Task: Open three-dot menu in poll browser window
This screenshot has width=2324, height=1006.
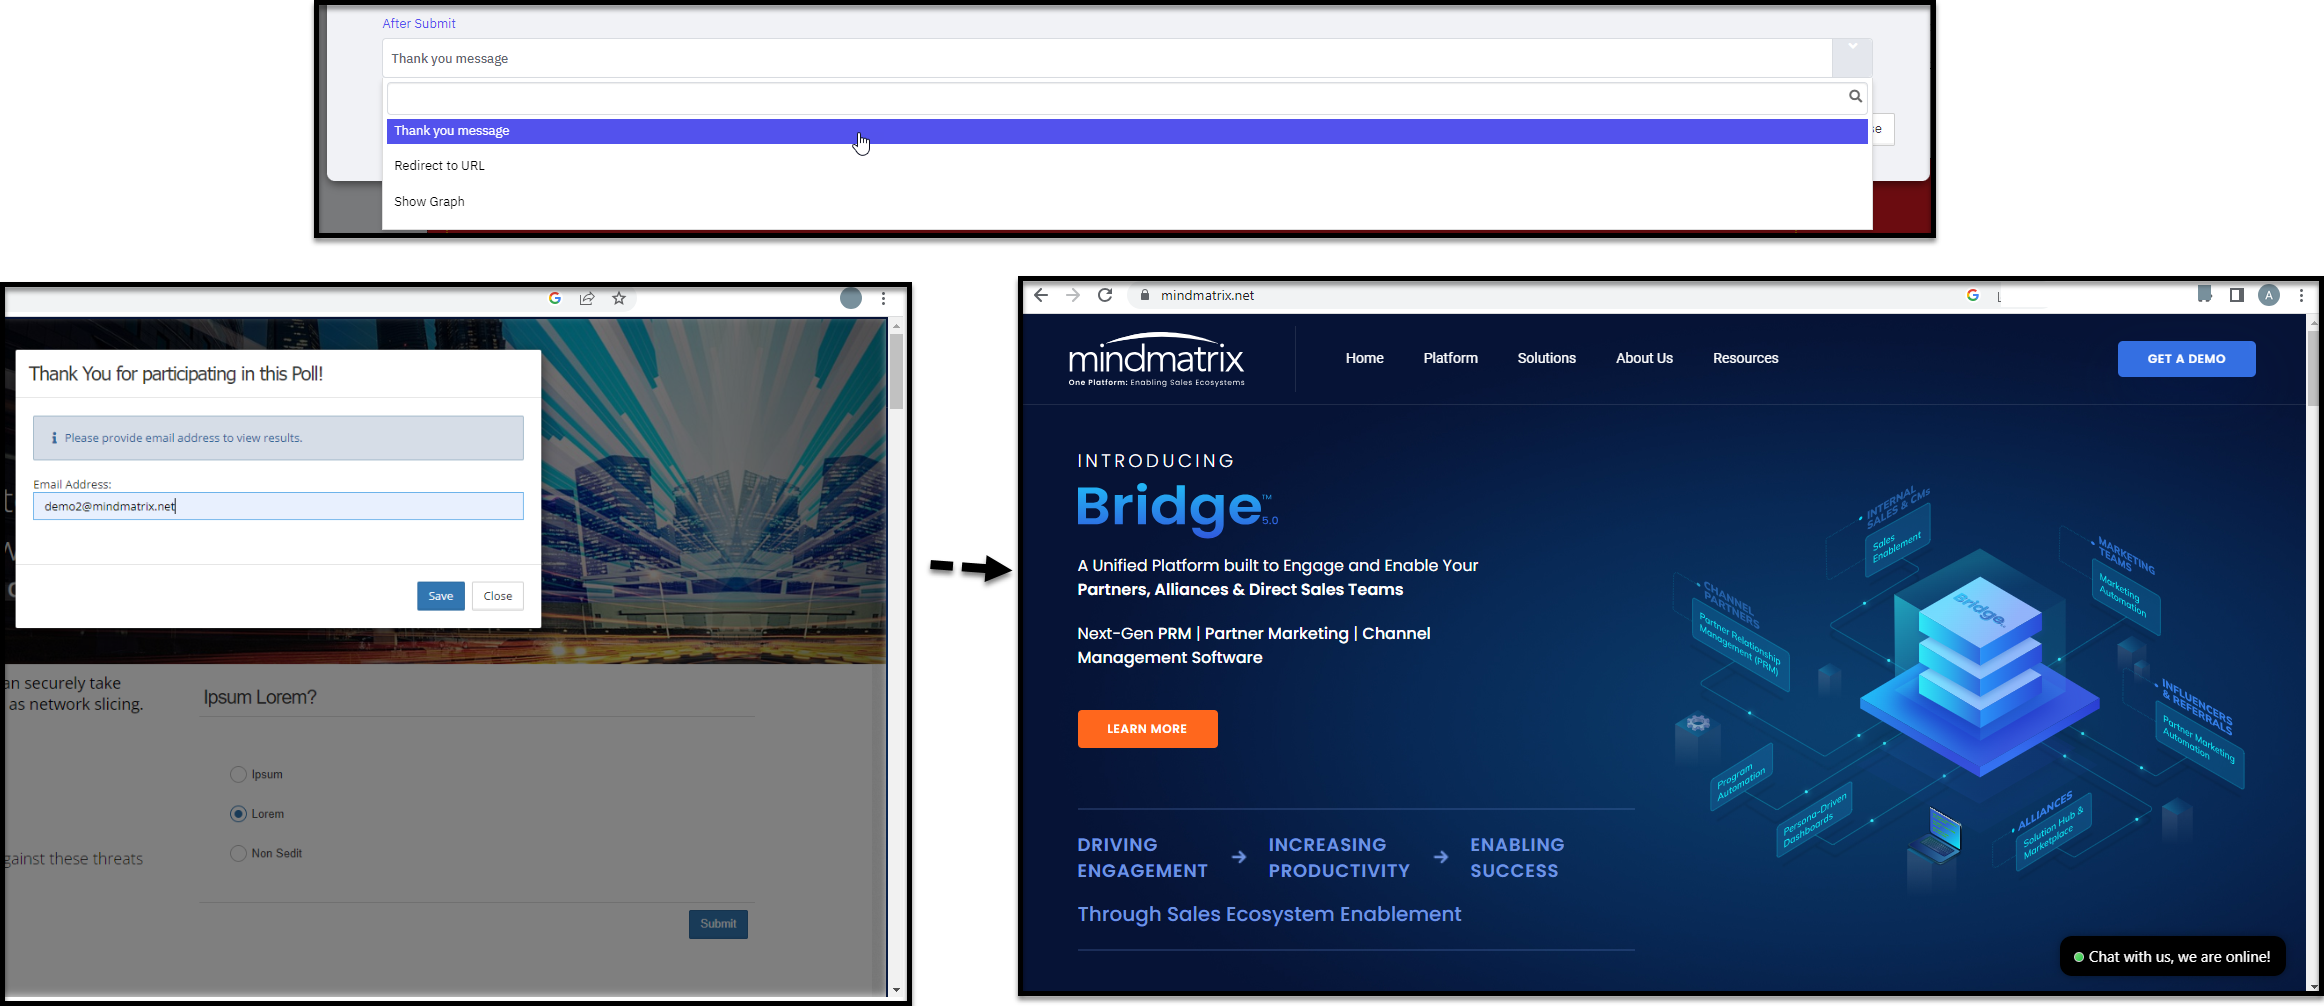Action: (883, 298)
